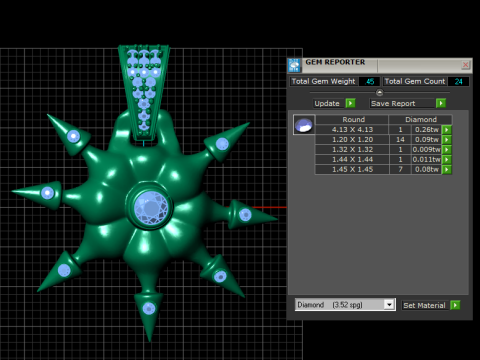
Task: Click the green arrow for 0.011tw row
Action: [447, 160]
